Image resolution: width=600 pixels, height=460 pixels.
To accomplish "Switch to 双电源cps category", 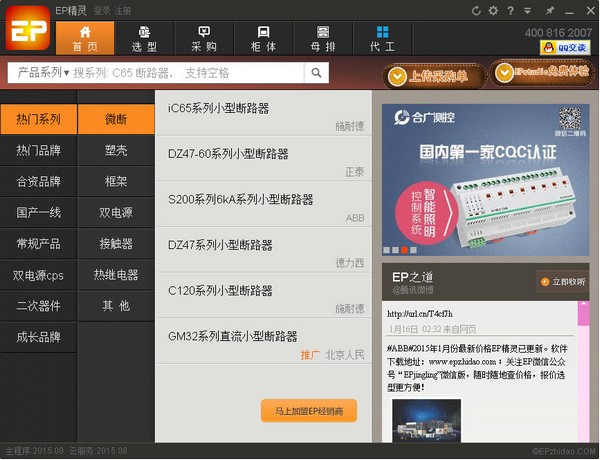I will pyautogui.click(x=38, y=275).
